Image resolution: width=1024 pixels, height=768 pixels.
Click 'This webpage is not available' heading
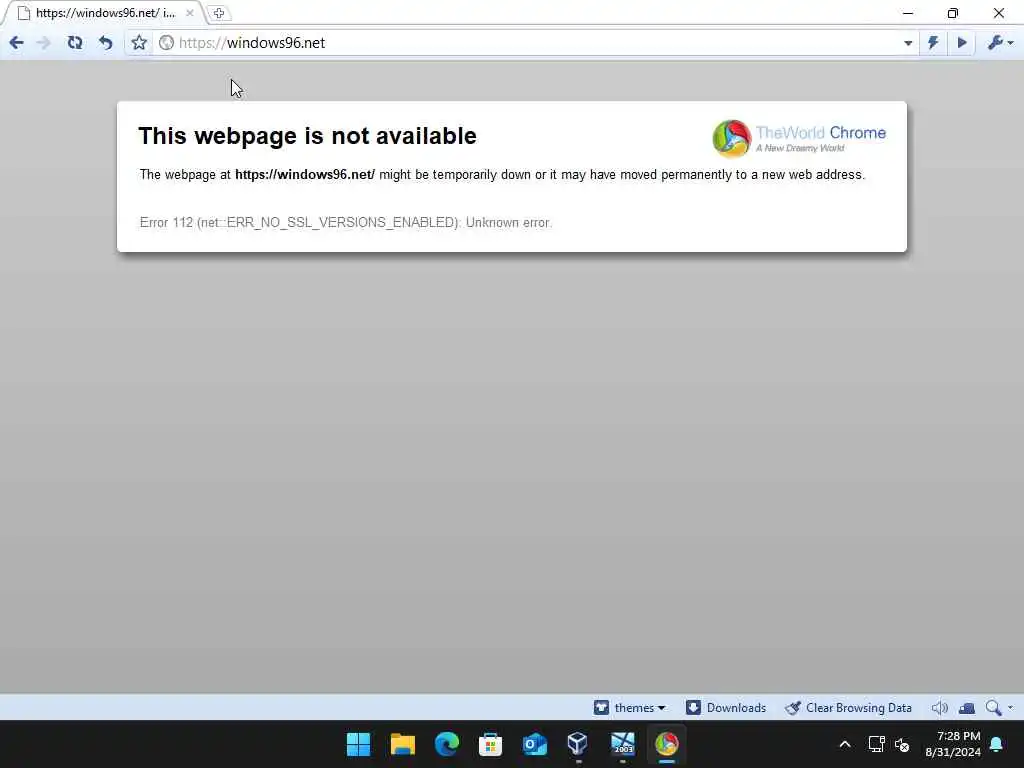tap(308, 136)
